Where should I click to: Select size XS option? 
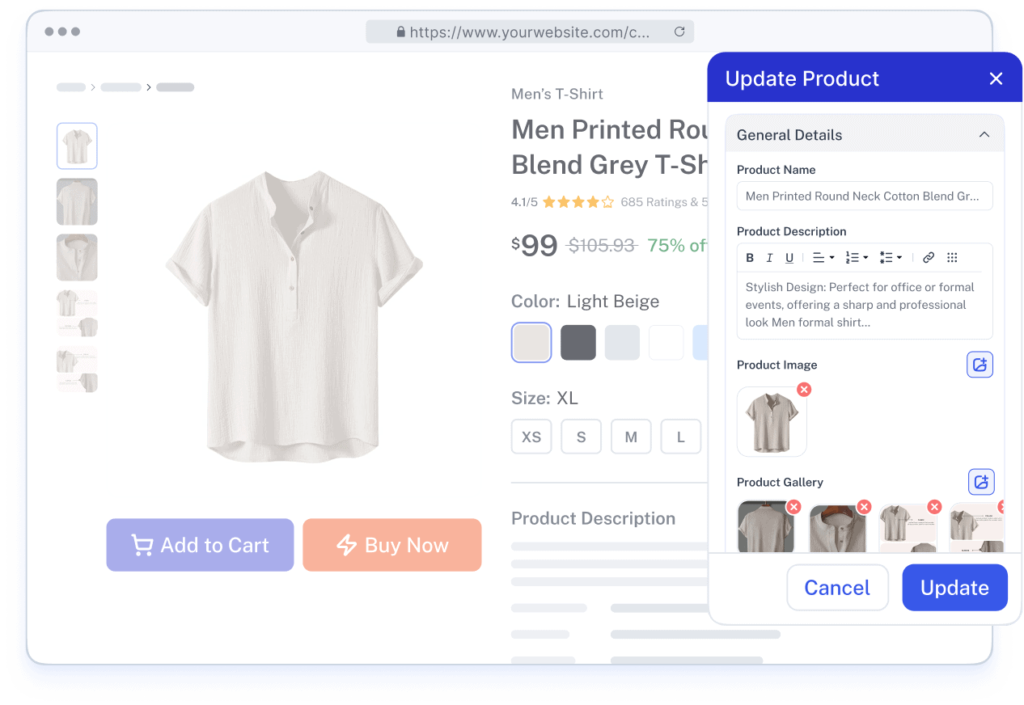[x=531, y=437]
